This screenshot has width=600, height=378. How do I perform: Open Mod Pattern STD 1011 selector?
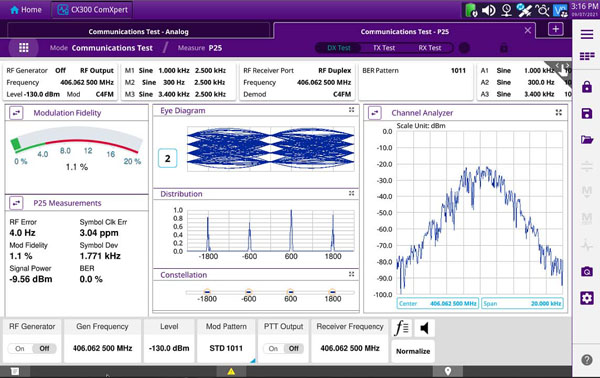[226, 341]
